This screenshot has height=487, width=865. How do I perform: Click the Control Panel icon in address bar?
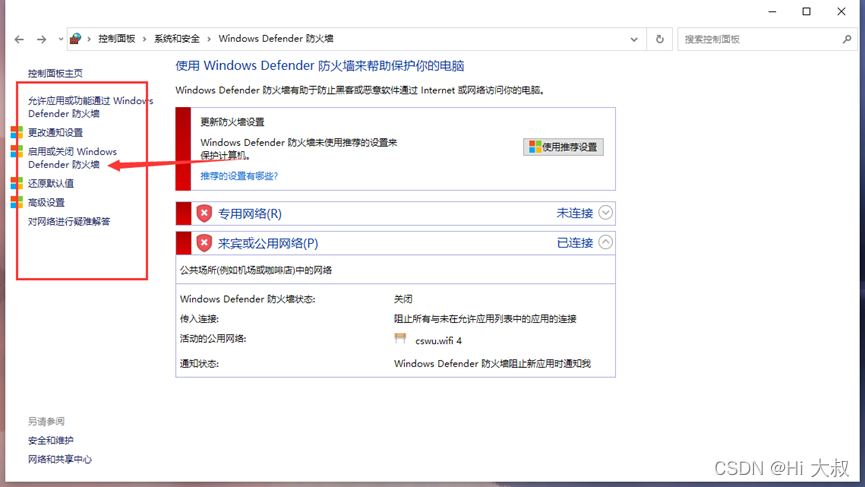(76, 39)
